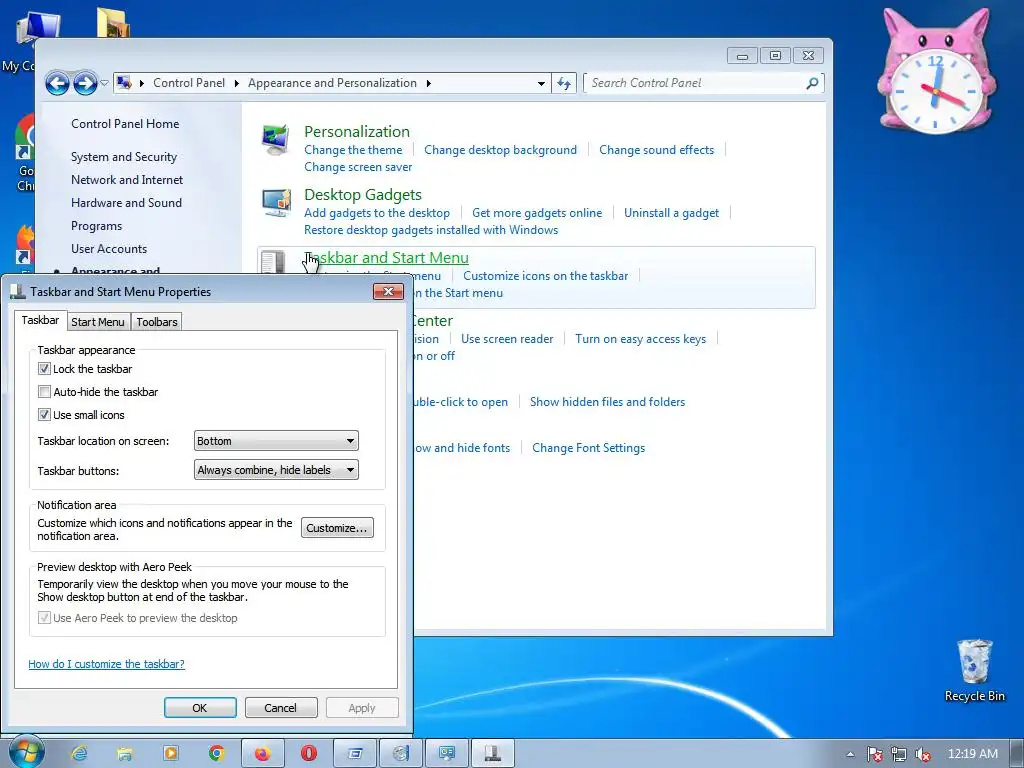Click the network tray icon

[x=899, y=754]
